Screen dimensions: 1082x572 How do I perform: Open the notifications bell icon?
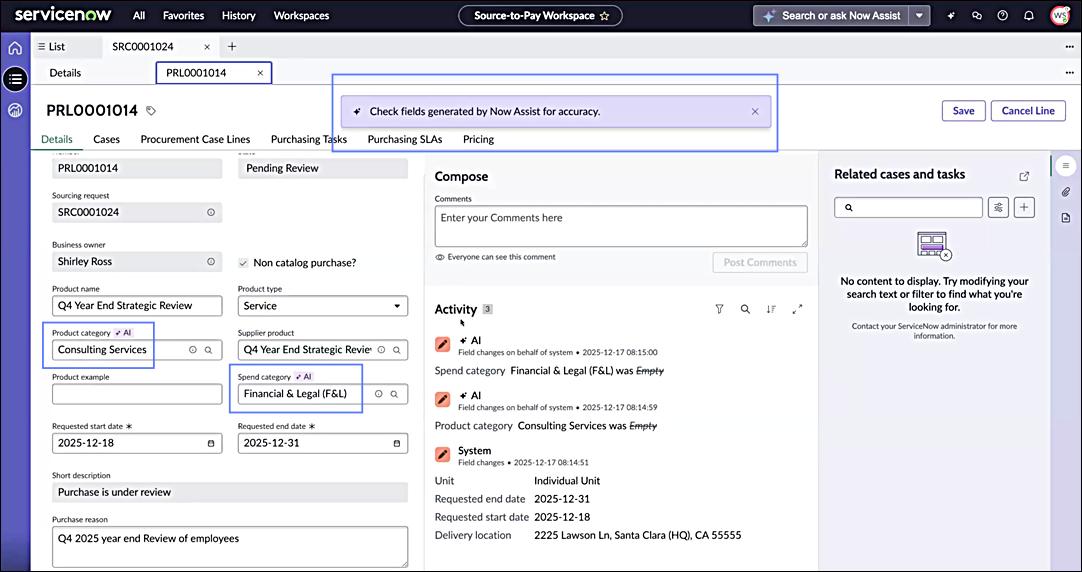tap(1029, 15)
